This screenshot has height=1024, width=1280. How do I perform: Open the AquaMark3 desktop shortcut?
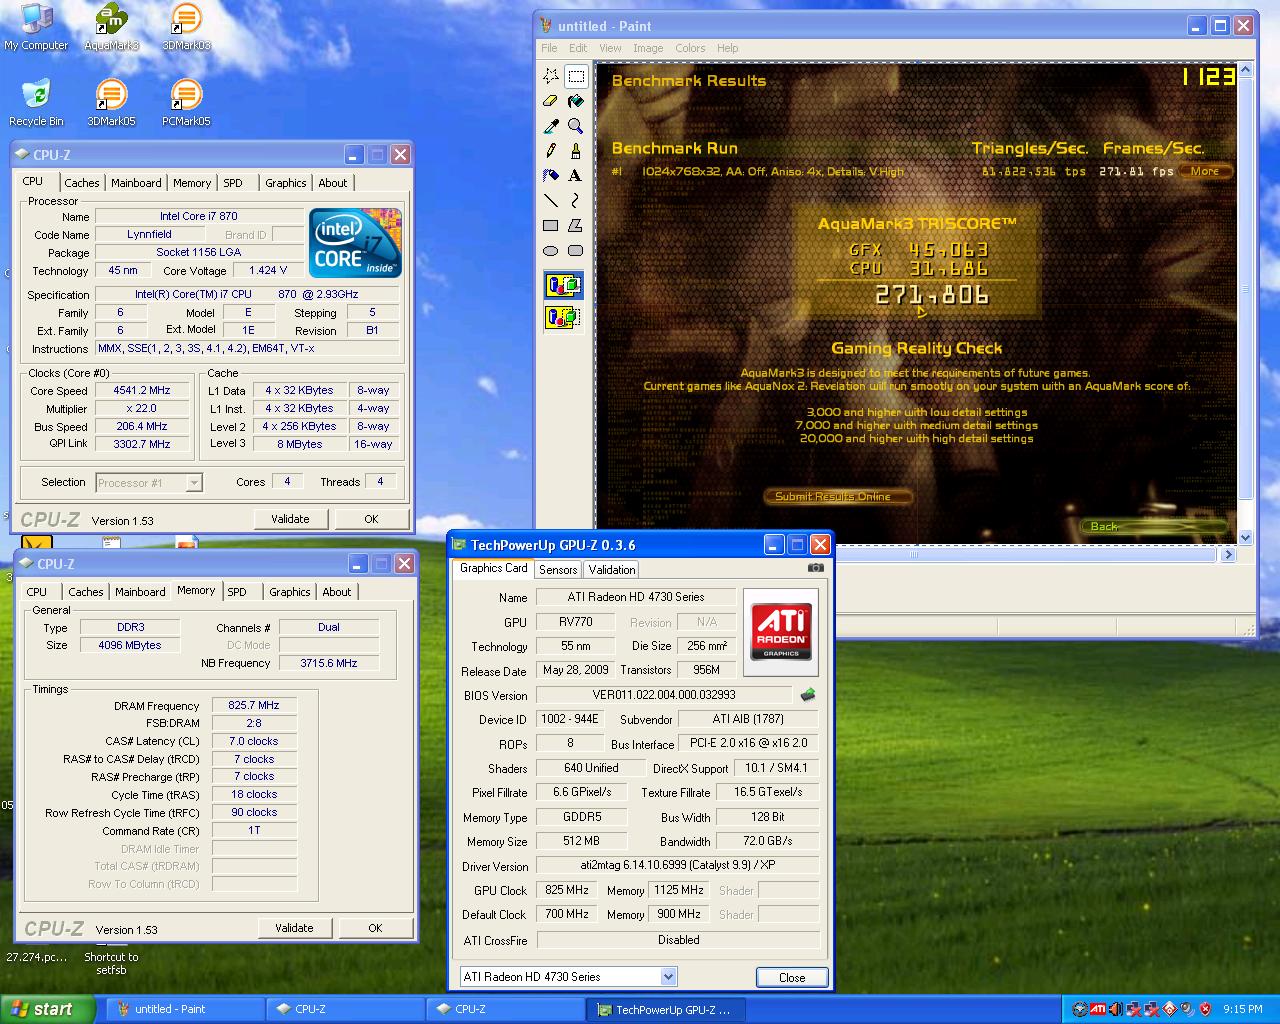[111, 27]
